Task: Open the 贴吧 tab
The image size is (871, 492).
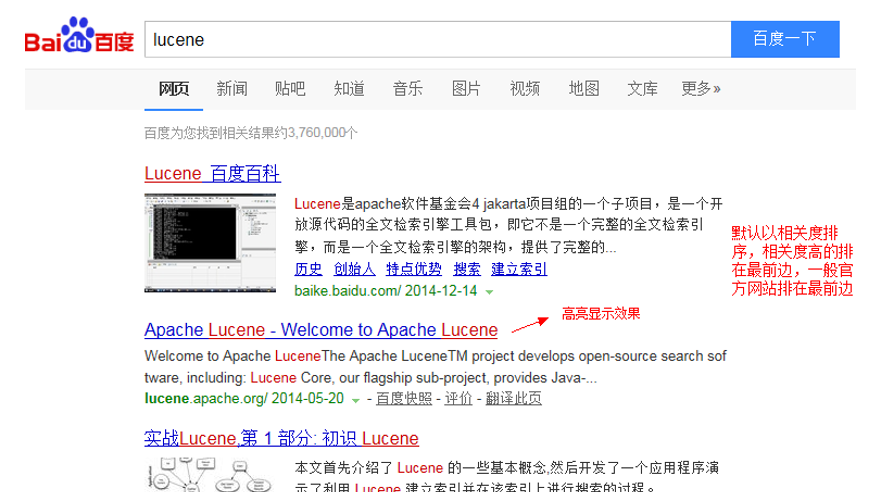Action: tap(291, 89)
